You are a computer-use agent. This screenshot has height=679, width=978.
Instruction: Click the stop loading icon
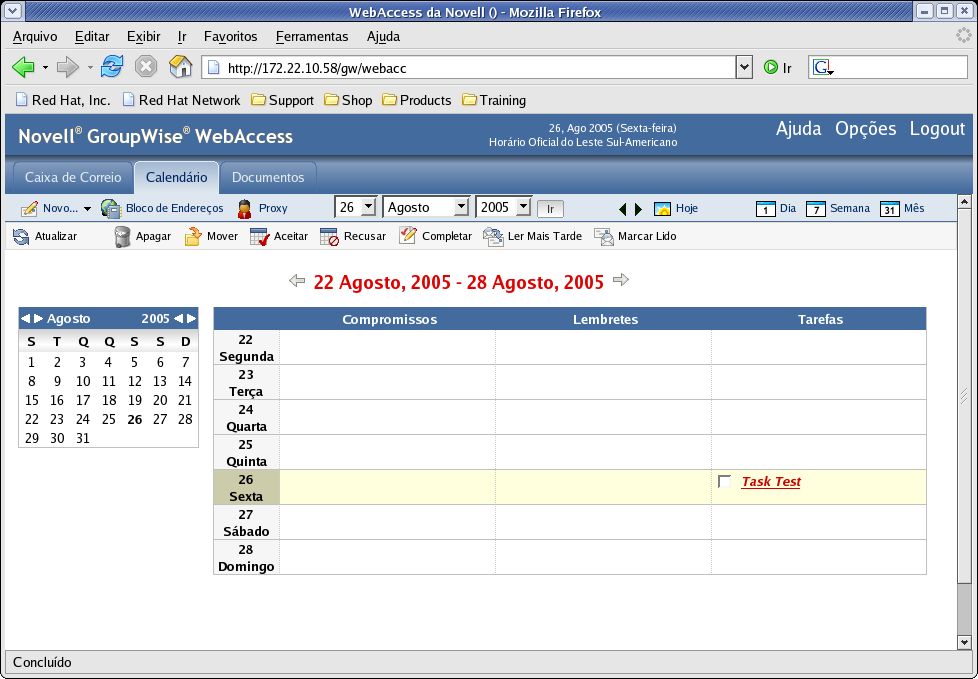(146, 67)
